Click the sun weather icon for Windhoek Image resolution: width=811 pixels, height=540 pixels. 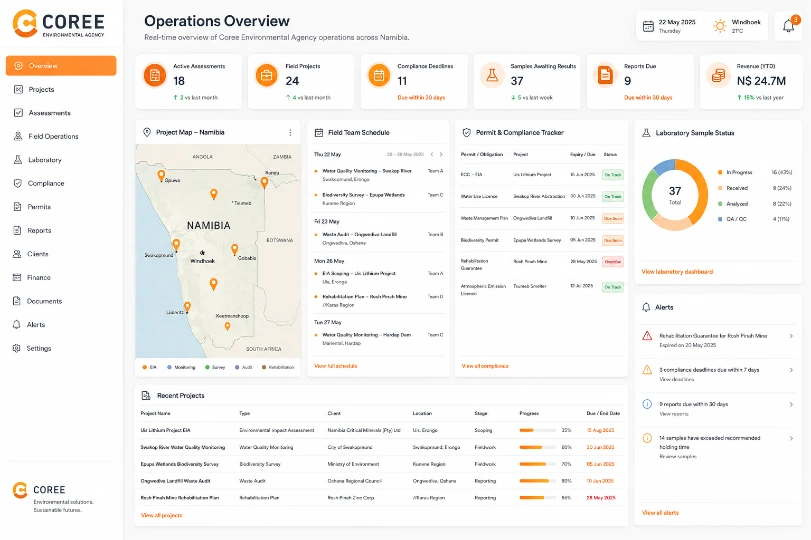[719, 26]
